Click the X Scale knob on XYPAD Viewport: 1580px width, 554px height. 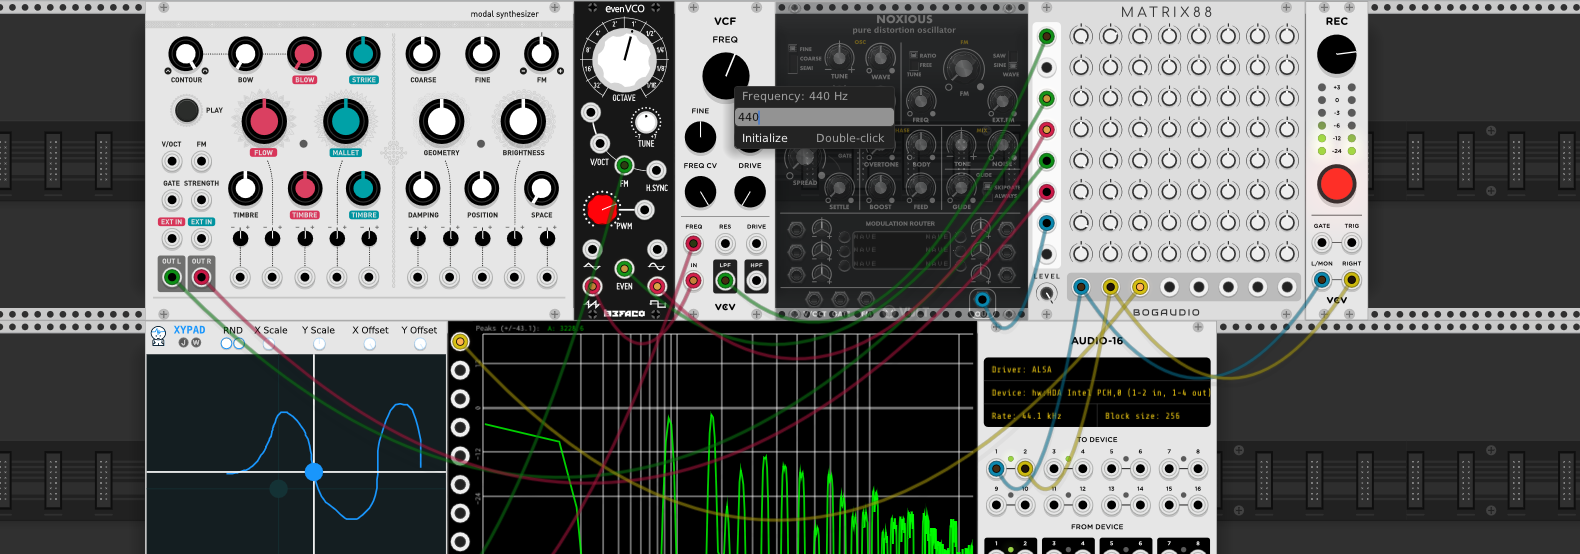click(268, 344)
